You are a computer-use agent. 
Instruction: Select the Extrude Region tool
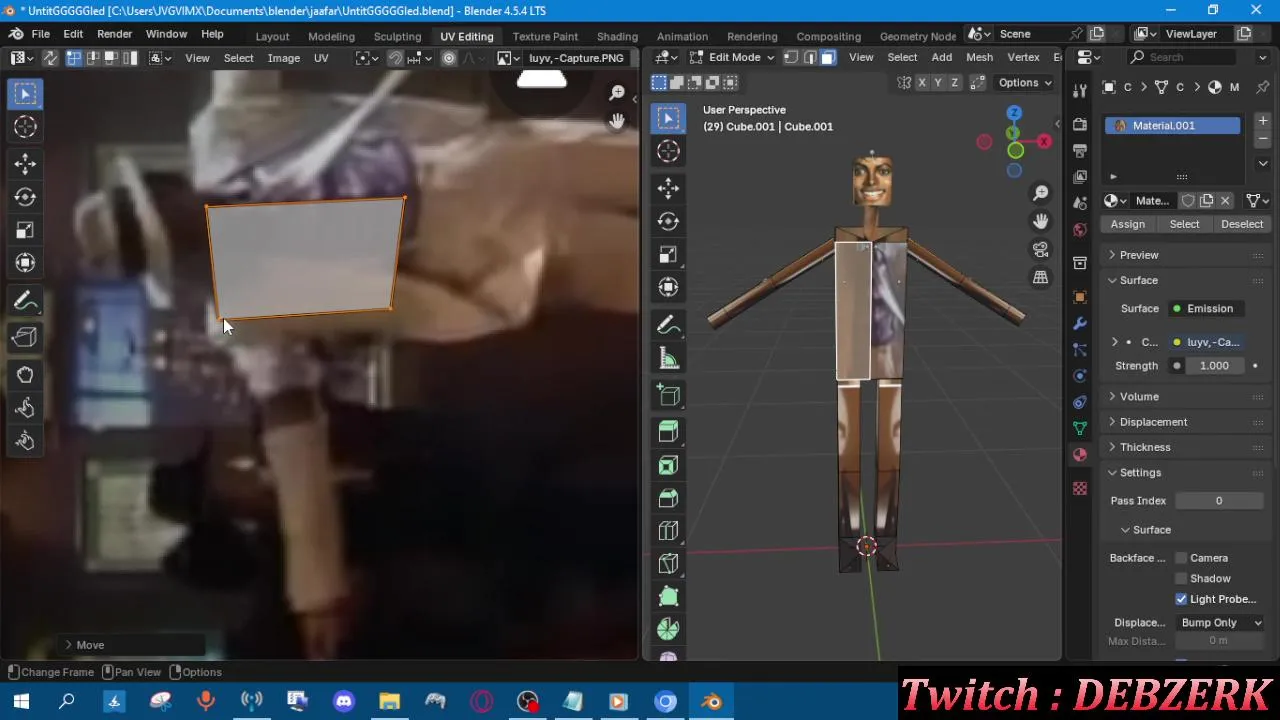click(x=668, y=432)
